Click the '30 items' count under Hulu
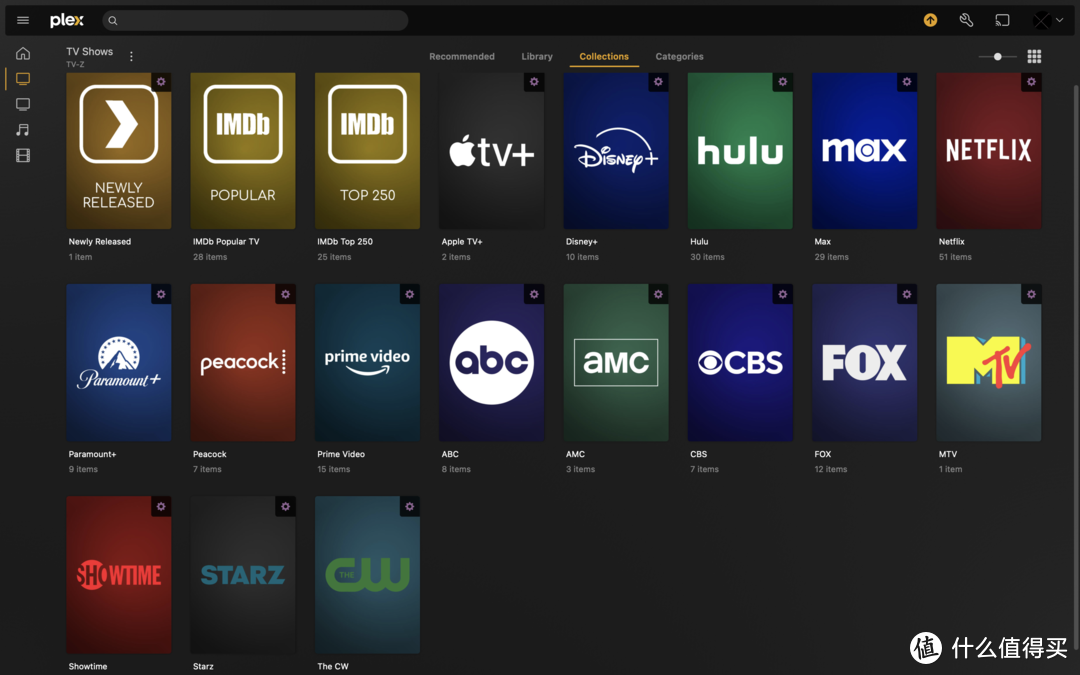 [707, 257]
